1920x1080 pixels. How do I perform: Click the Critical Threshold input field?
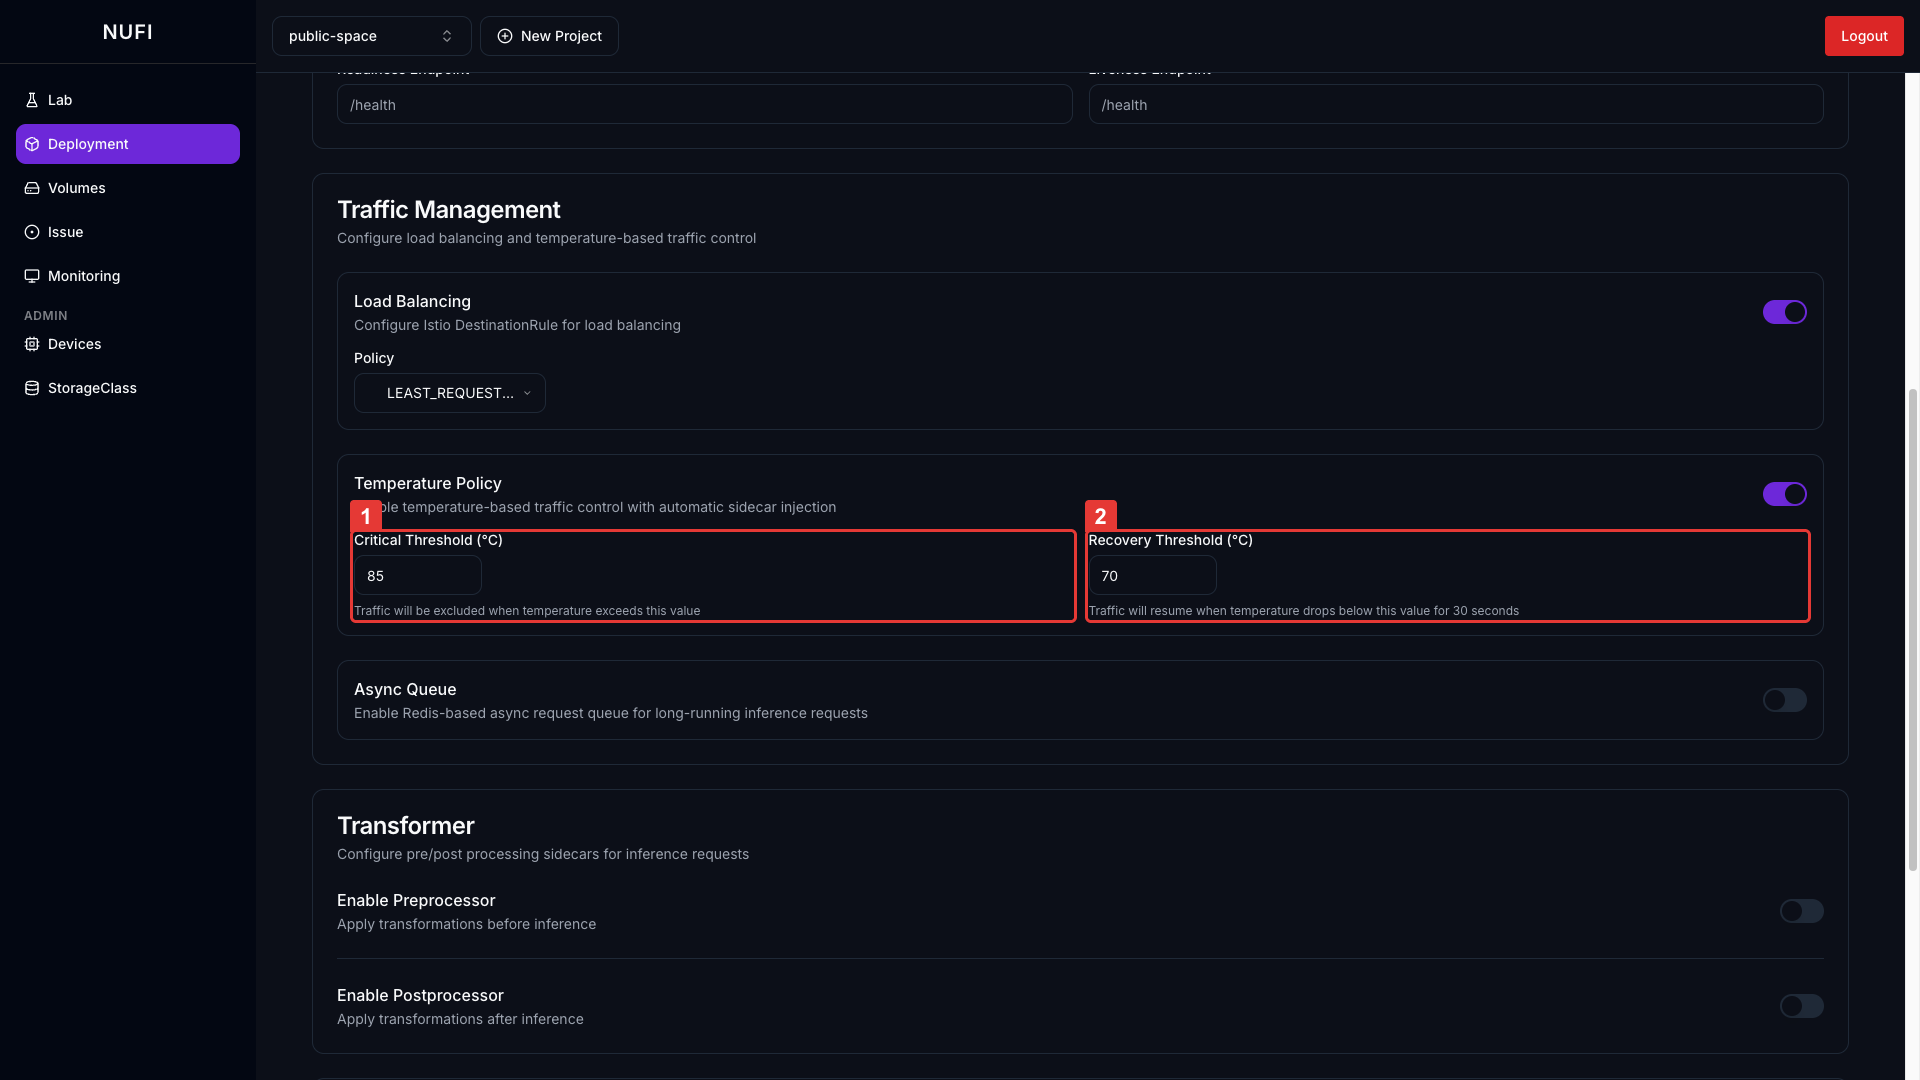pos(417,576)
